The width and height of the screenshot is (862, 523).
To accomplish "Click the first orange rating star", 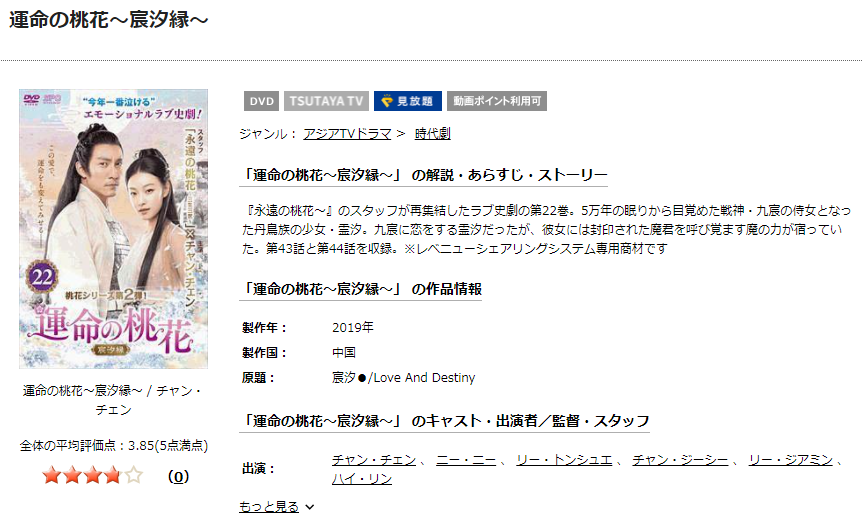I will tap(51, 475).
